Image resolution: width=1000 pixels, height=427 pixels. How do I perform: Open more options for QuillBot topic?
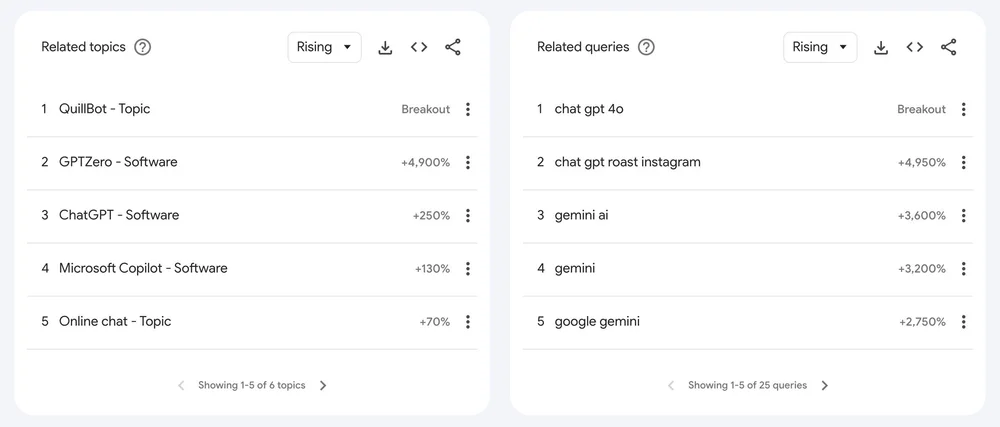[x=467, y=109]
